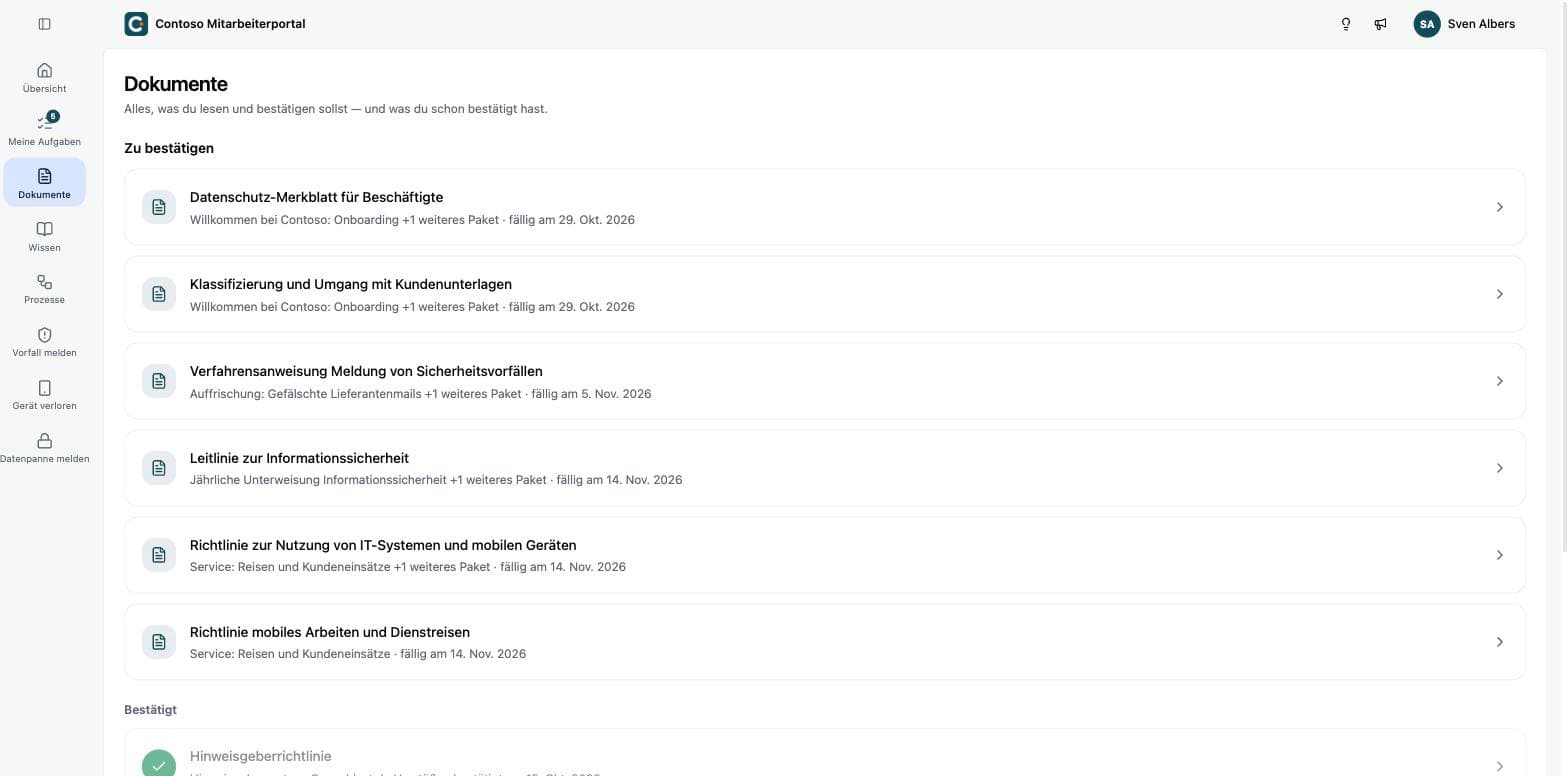Click the Leitlinie zur Informationssicherheit title
1568x776 pixels.
tap(299, 458)
